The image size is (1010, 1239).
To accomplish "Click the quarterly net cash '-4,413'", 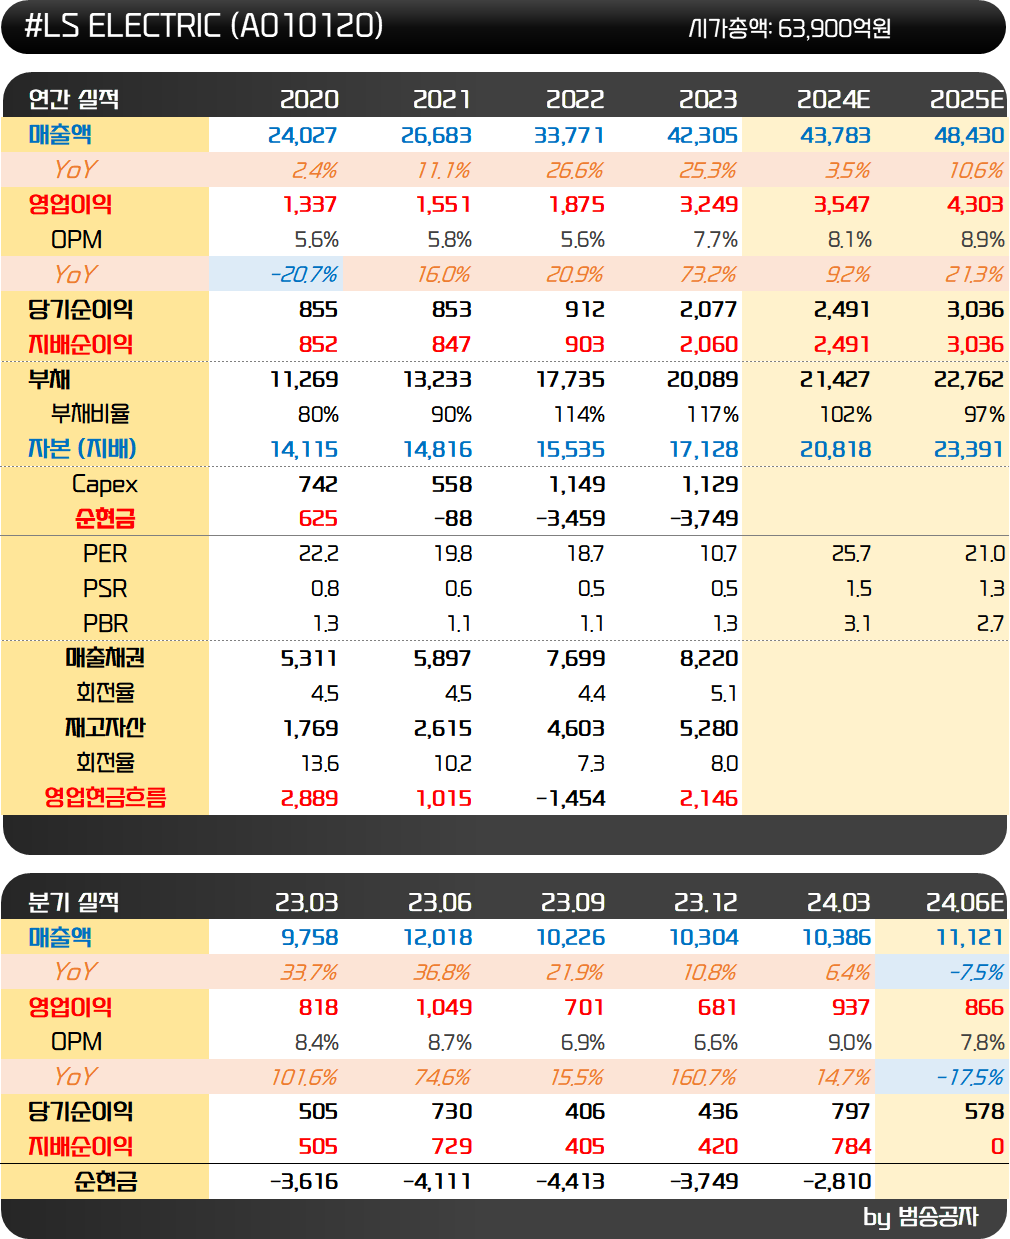I will coord(570,1181).
